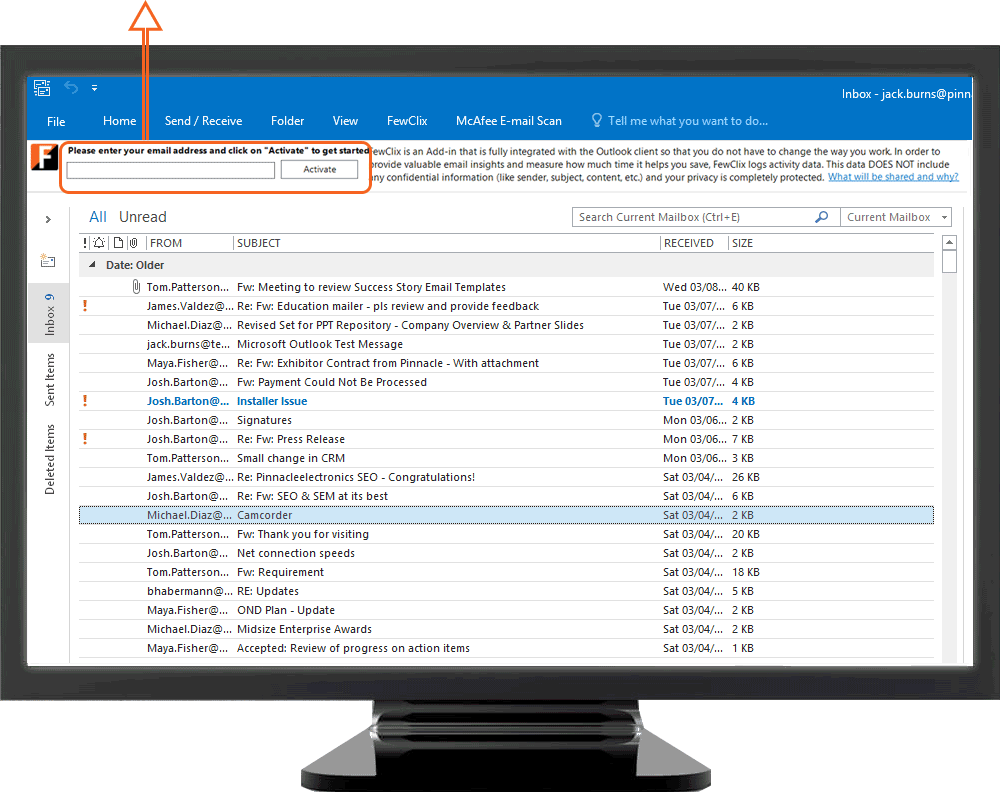Sort by Importance column icon
This screenshot has width=1003, height=800.
[x=85, y=243]
